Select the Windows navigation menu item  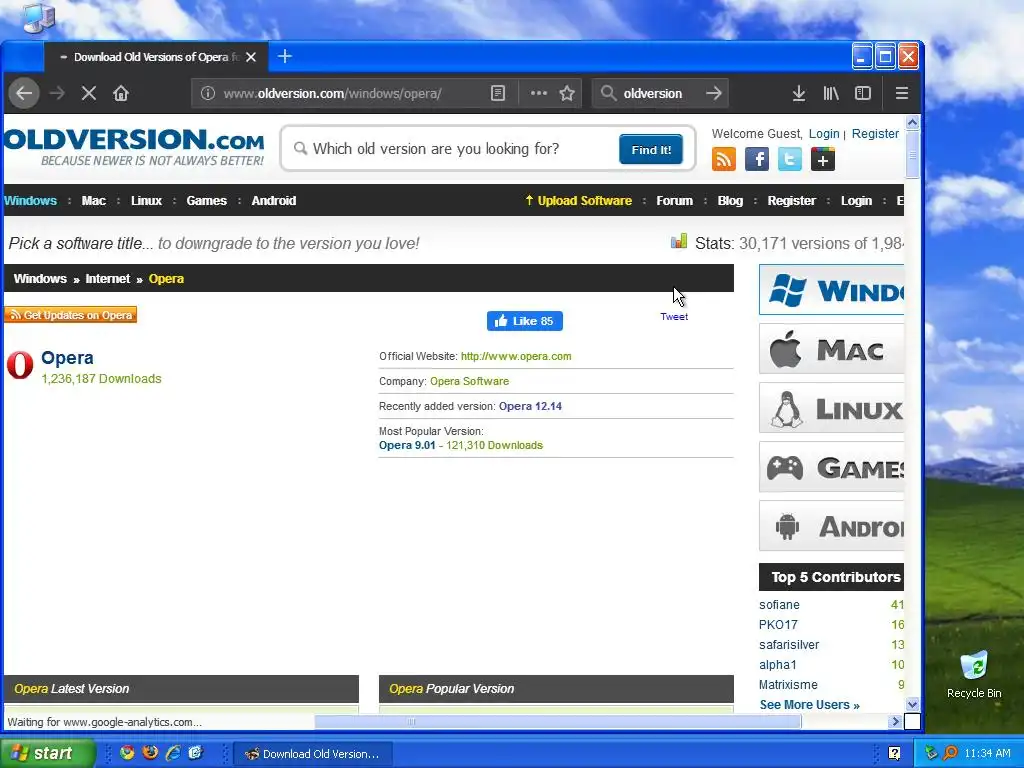tap(31, 200)
